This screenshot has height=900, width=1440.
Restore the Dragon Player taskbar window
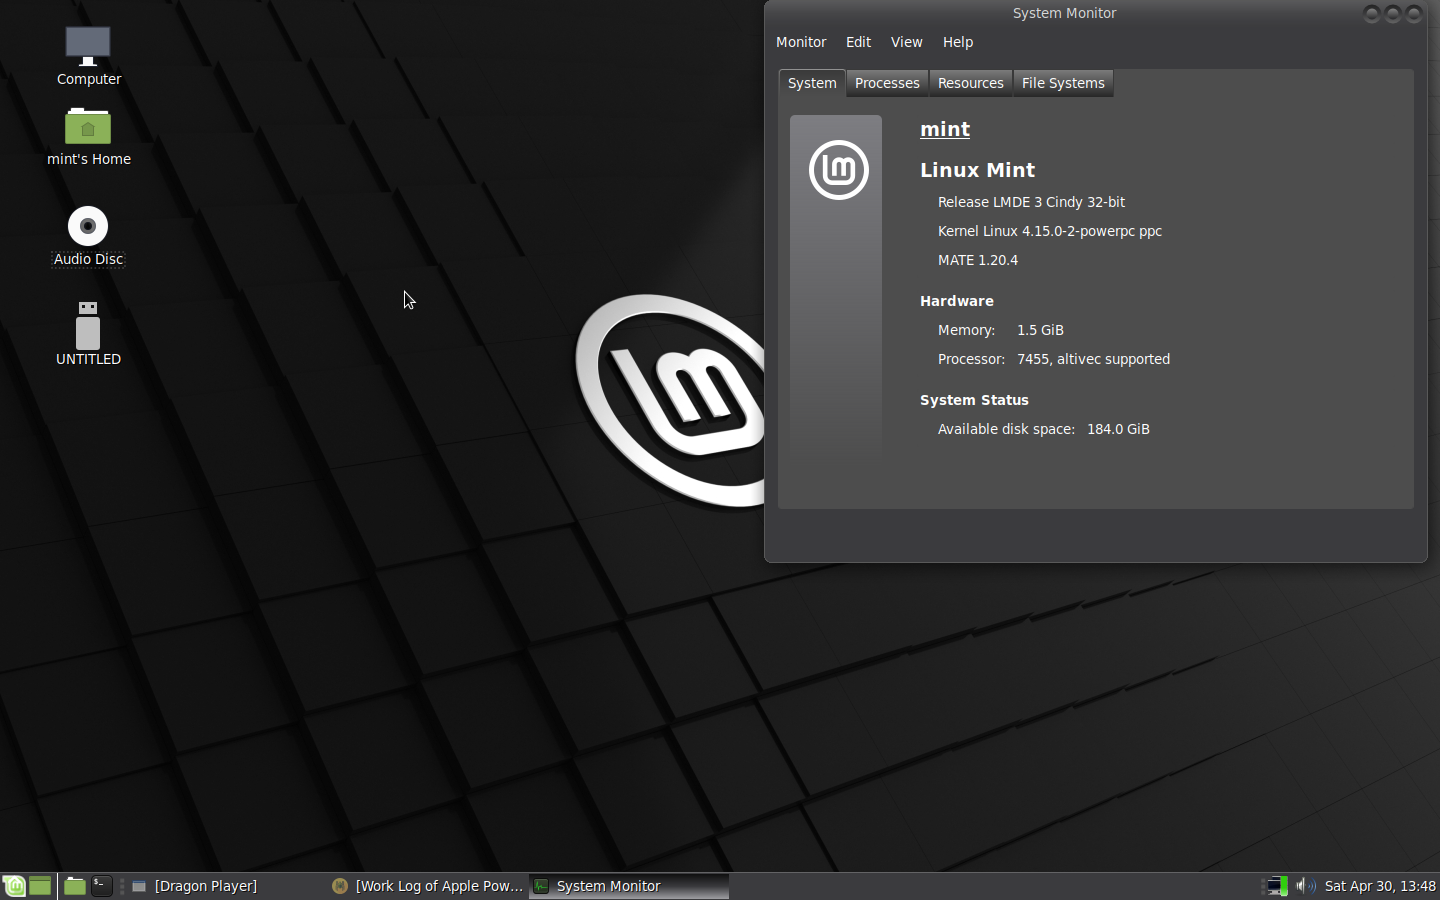(x=228, y=886)
